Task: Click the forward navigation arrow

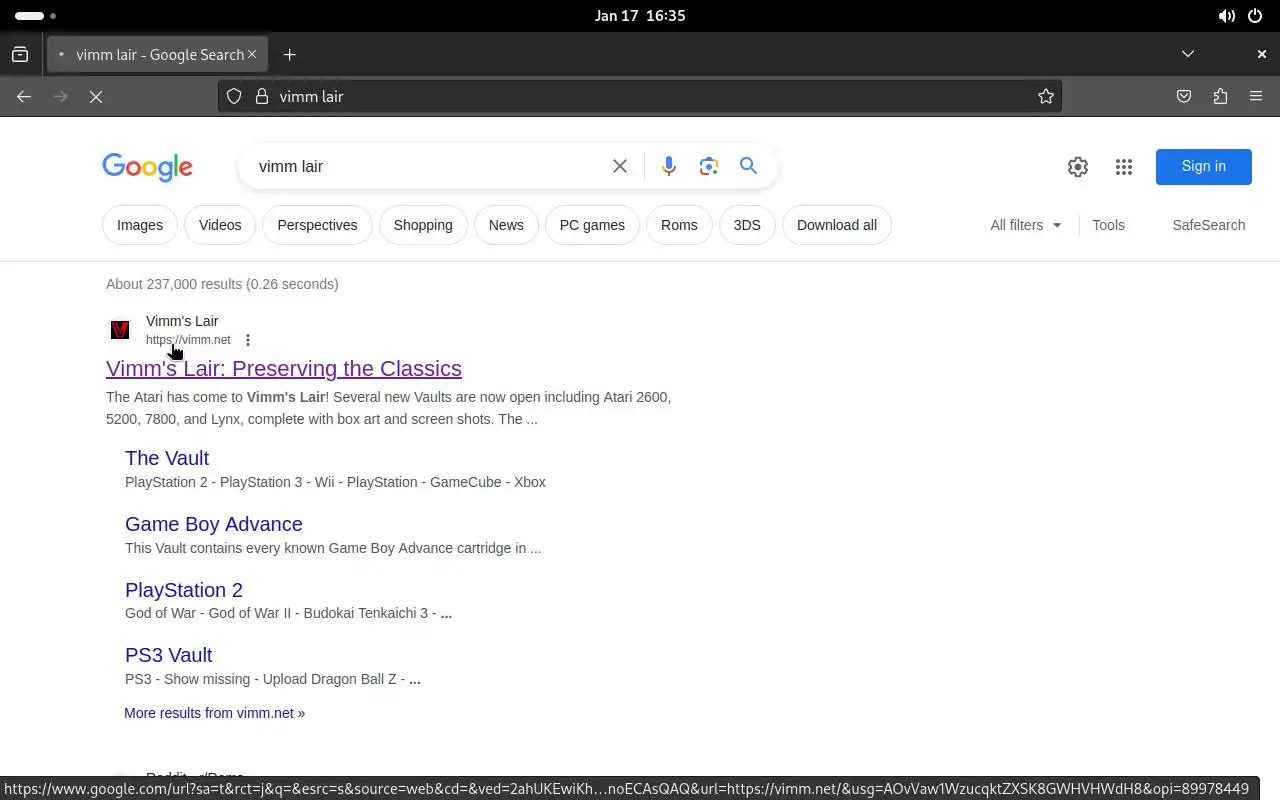Action: coord(60,96)
